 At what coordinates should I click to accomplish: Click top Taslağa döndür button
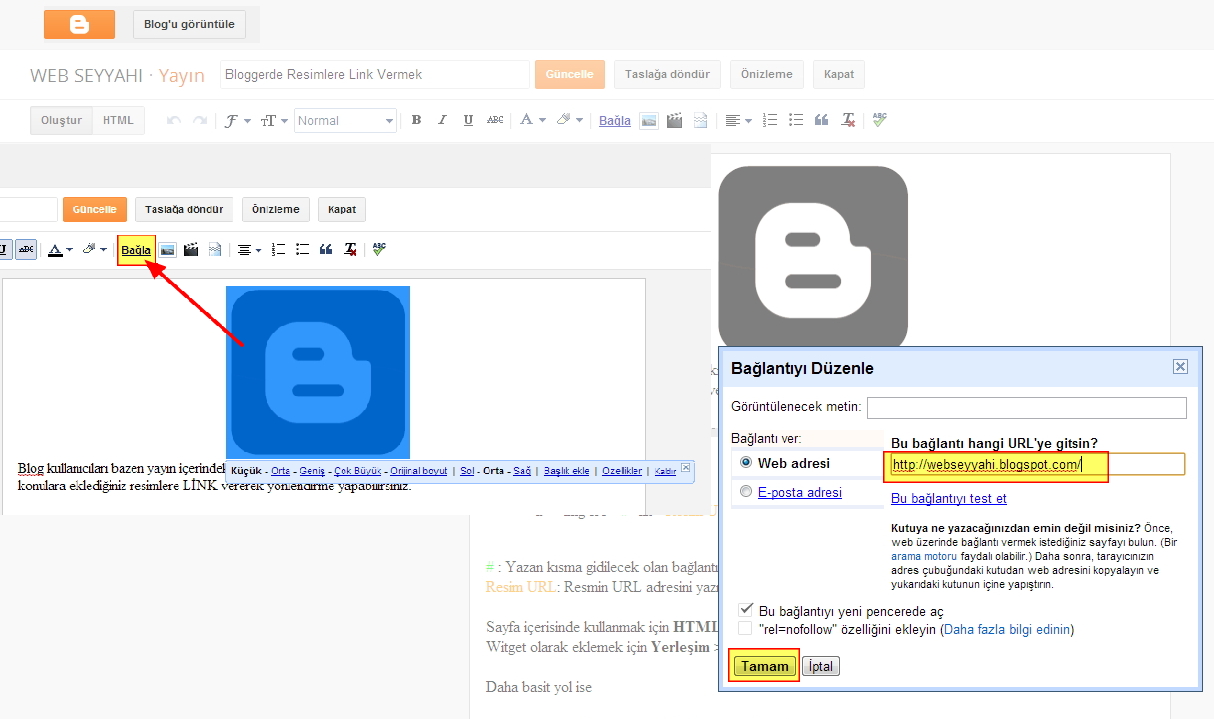pos(667,74)
